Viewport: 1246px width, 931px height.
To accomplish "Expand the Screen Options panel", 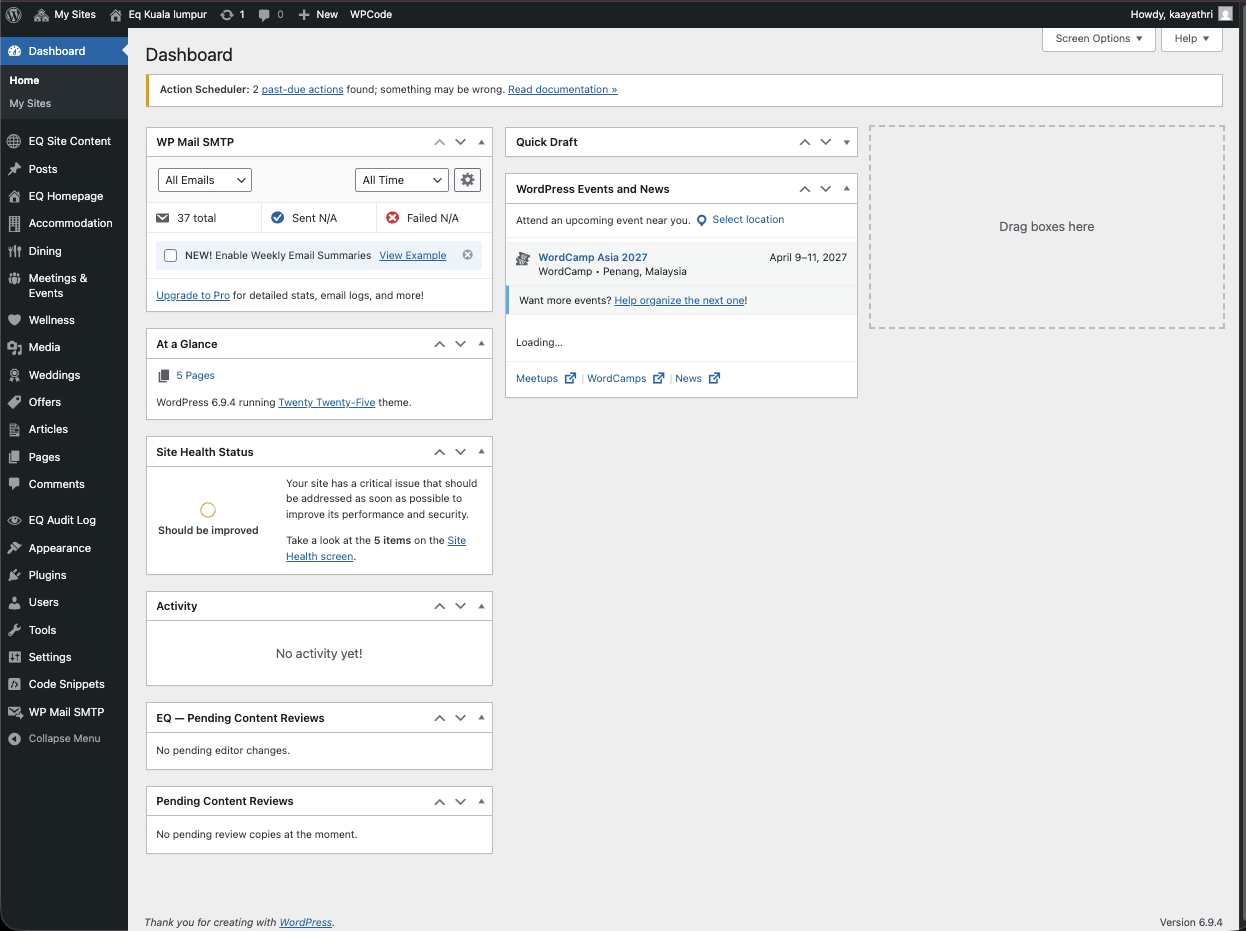I will (1099, 39).
